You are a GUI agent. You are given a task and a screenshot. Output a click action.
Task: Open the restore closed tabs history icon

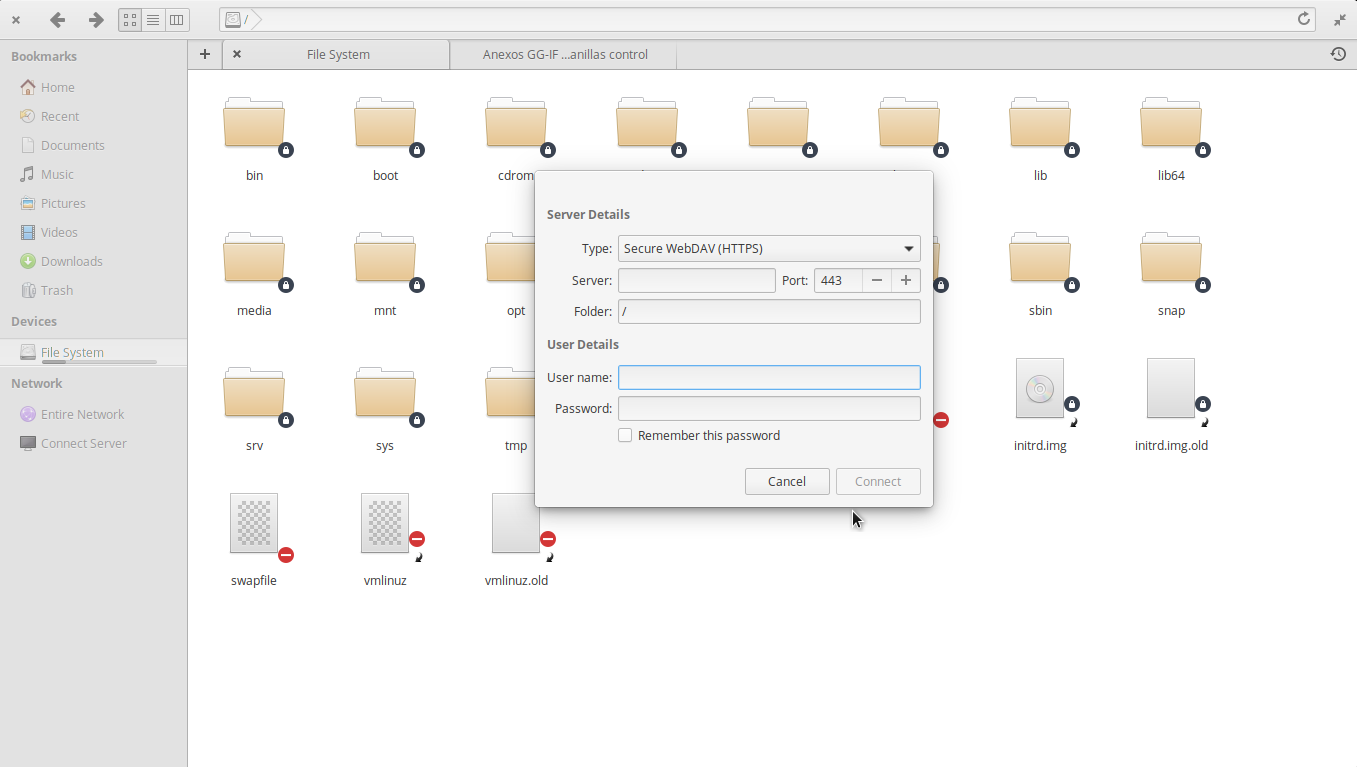(x=1340, y=54)
